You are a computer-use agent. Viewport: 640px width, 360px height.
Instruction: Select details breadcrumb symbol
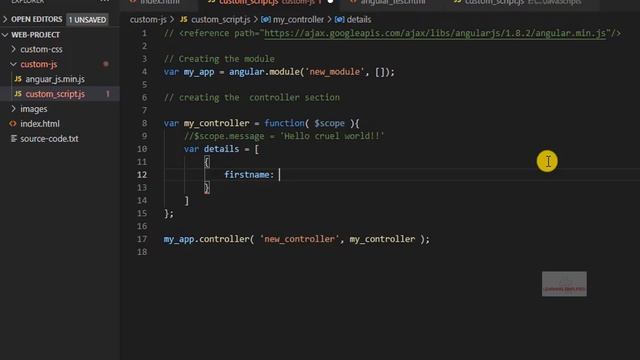click(x=359, y=20)
